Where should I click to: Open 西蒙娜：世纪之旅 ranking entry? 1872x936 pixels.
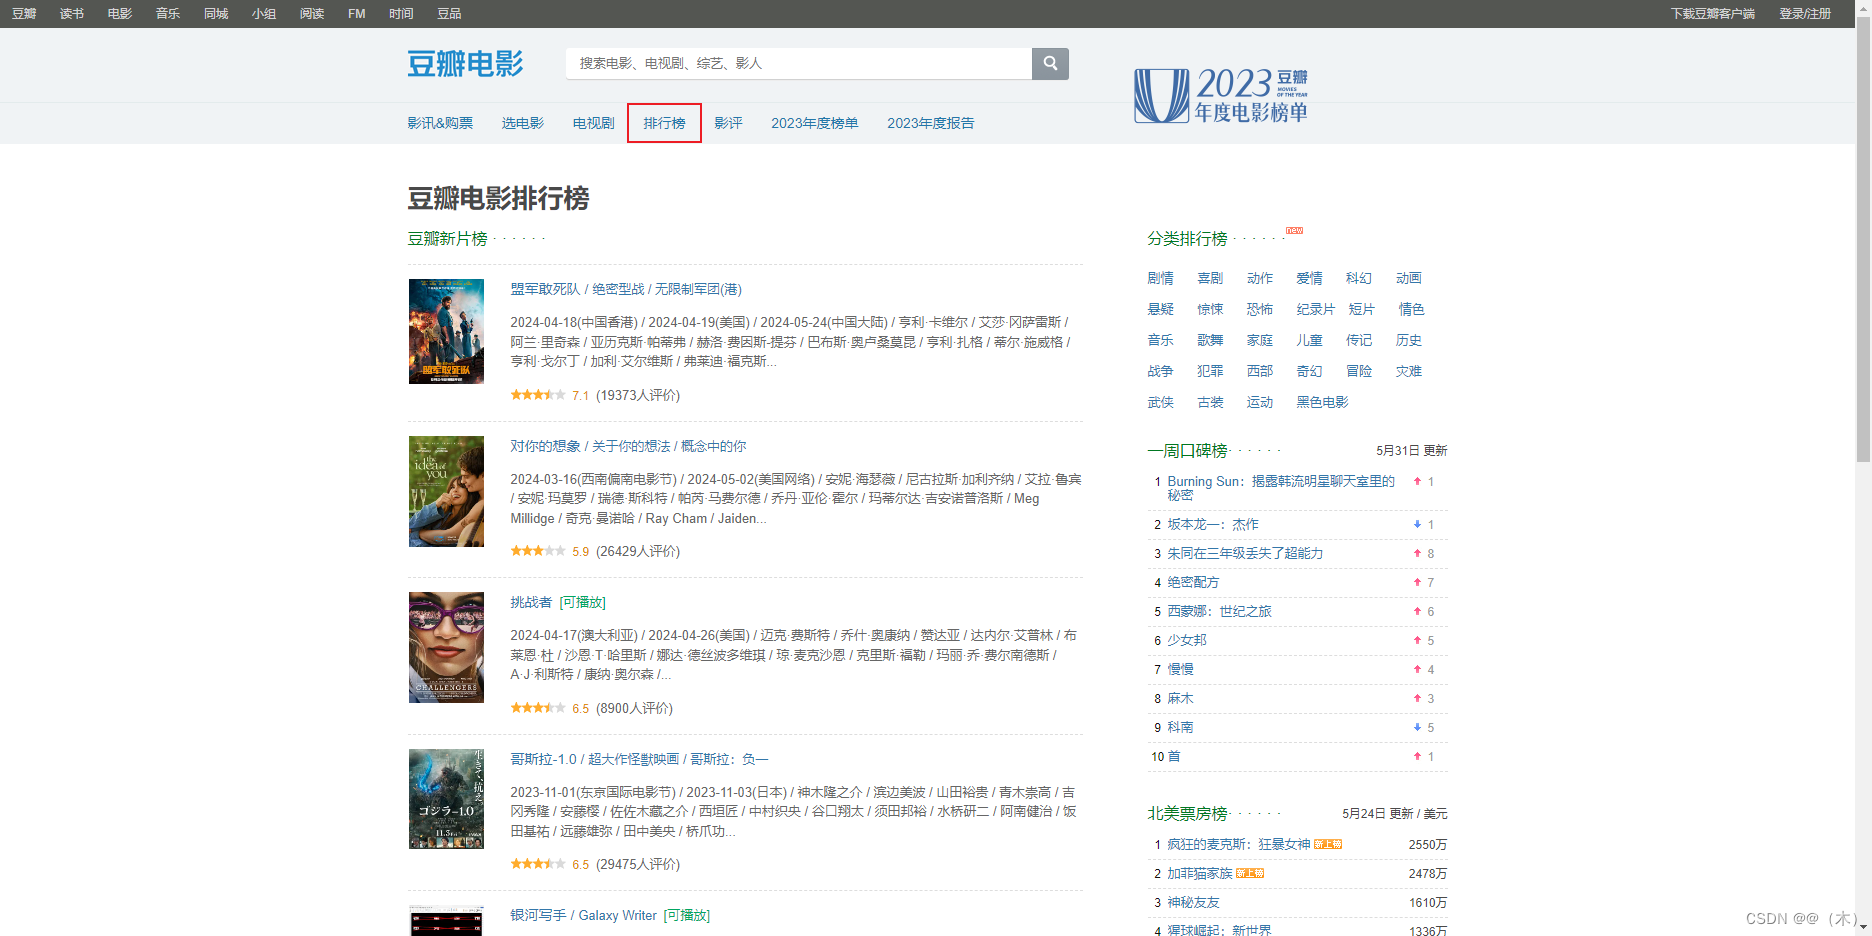point(1219,611)
